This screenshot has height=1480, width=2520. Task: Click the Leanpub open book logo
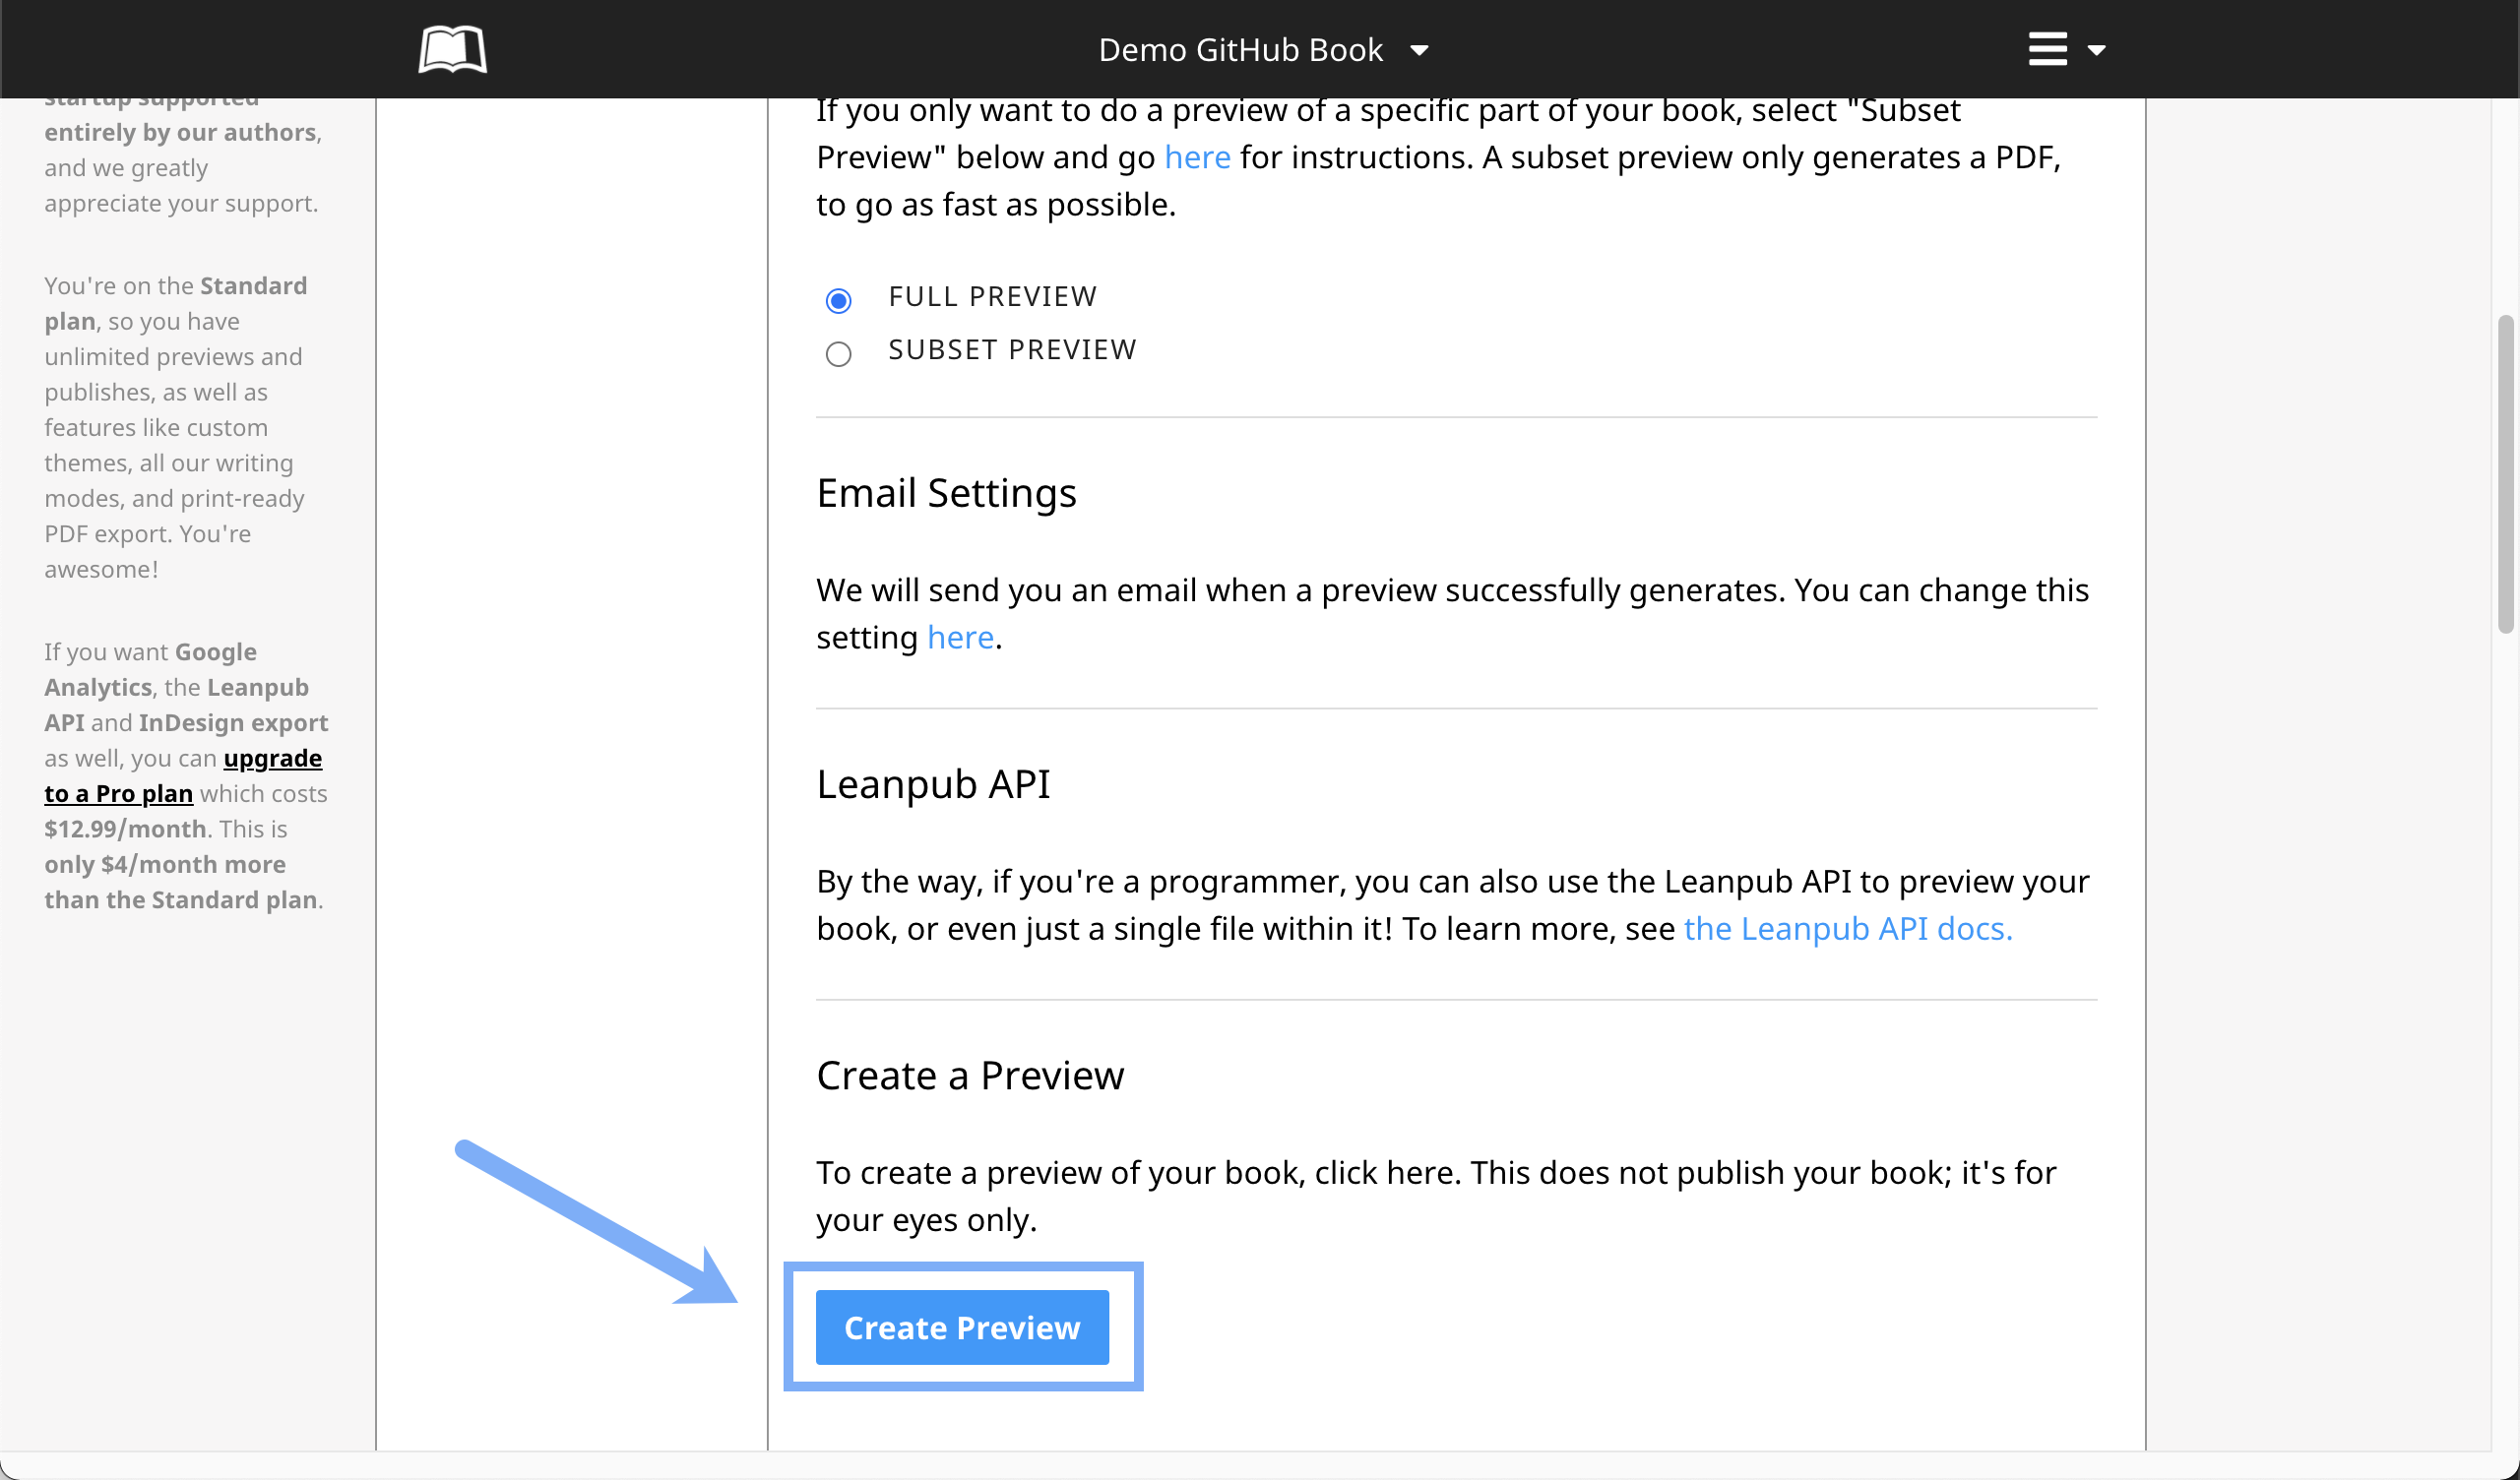(452, 49)
